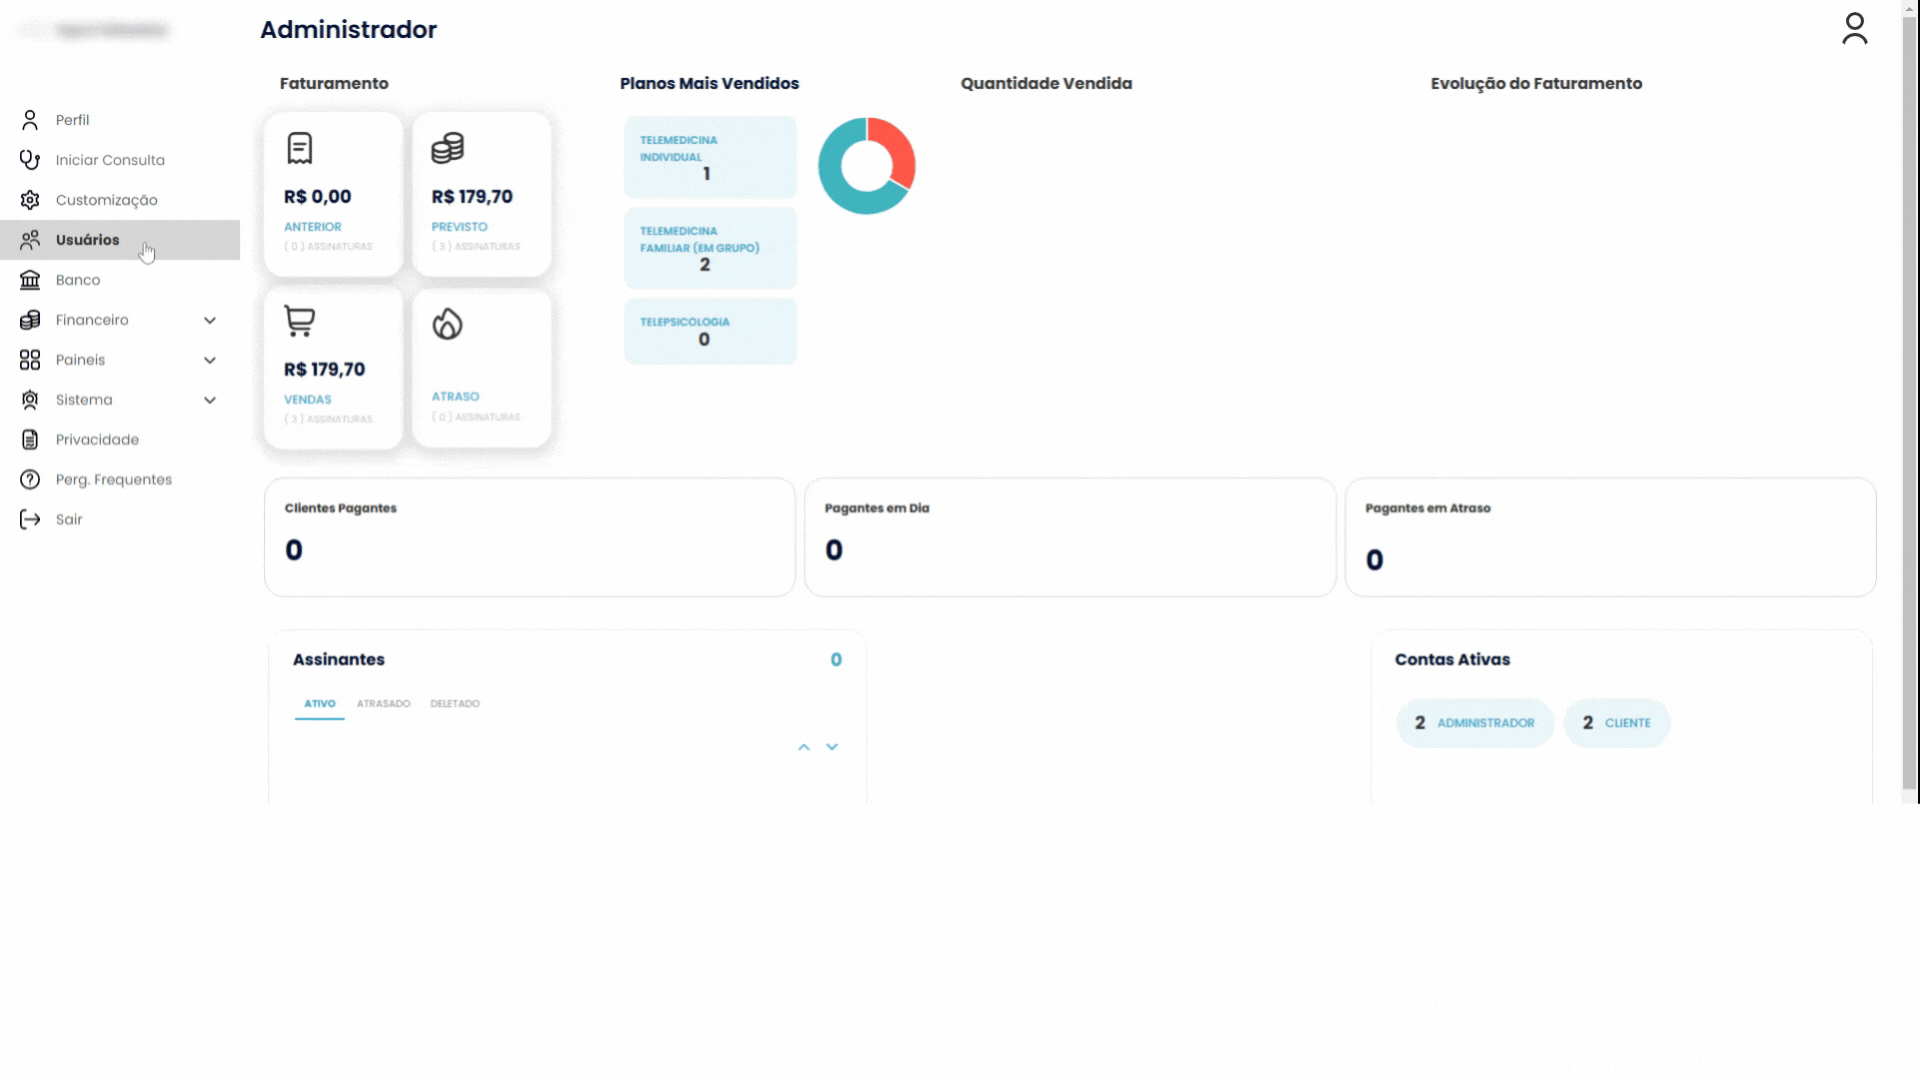The image size is (1920, 1080).
Task: Select the Ativo tab in Assinantes
Action: (319, 704)
